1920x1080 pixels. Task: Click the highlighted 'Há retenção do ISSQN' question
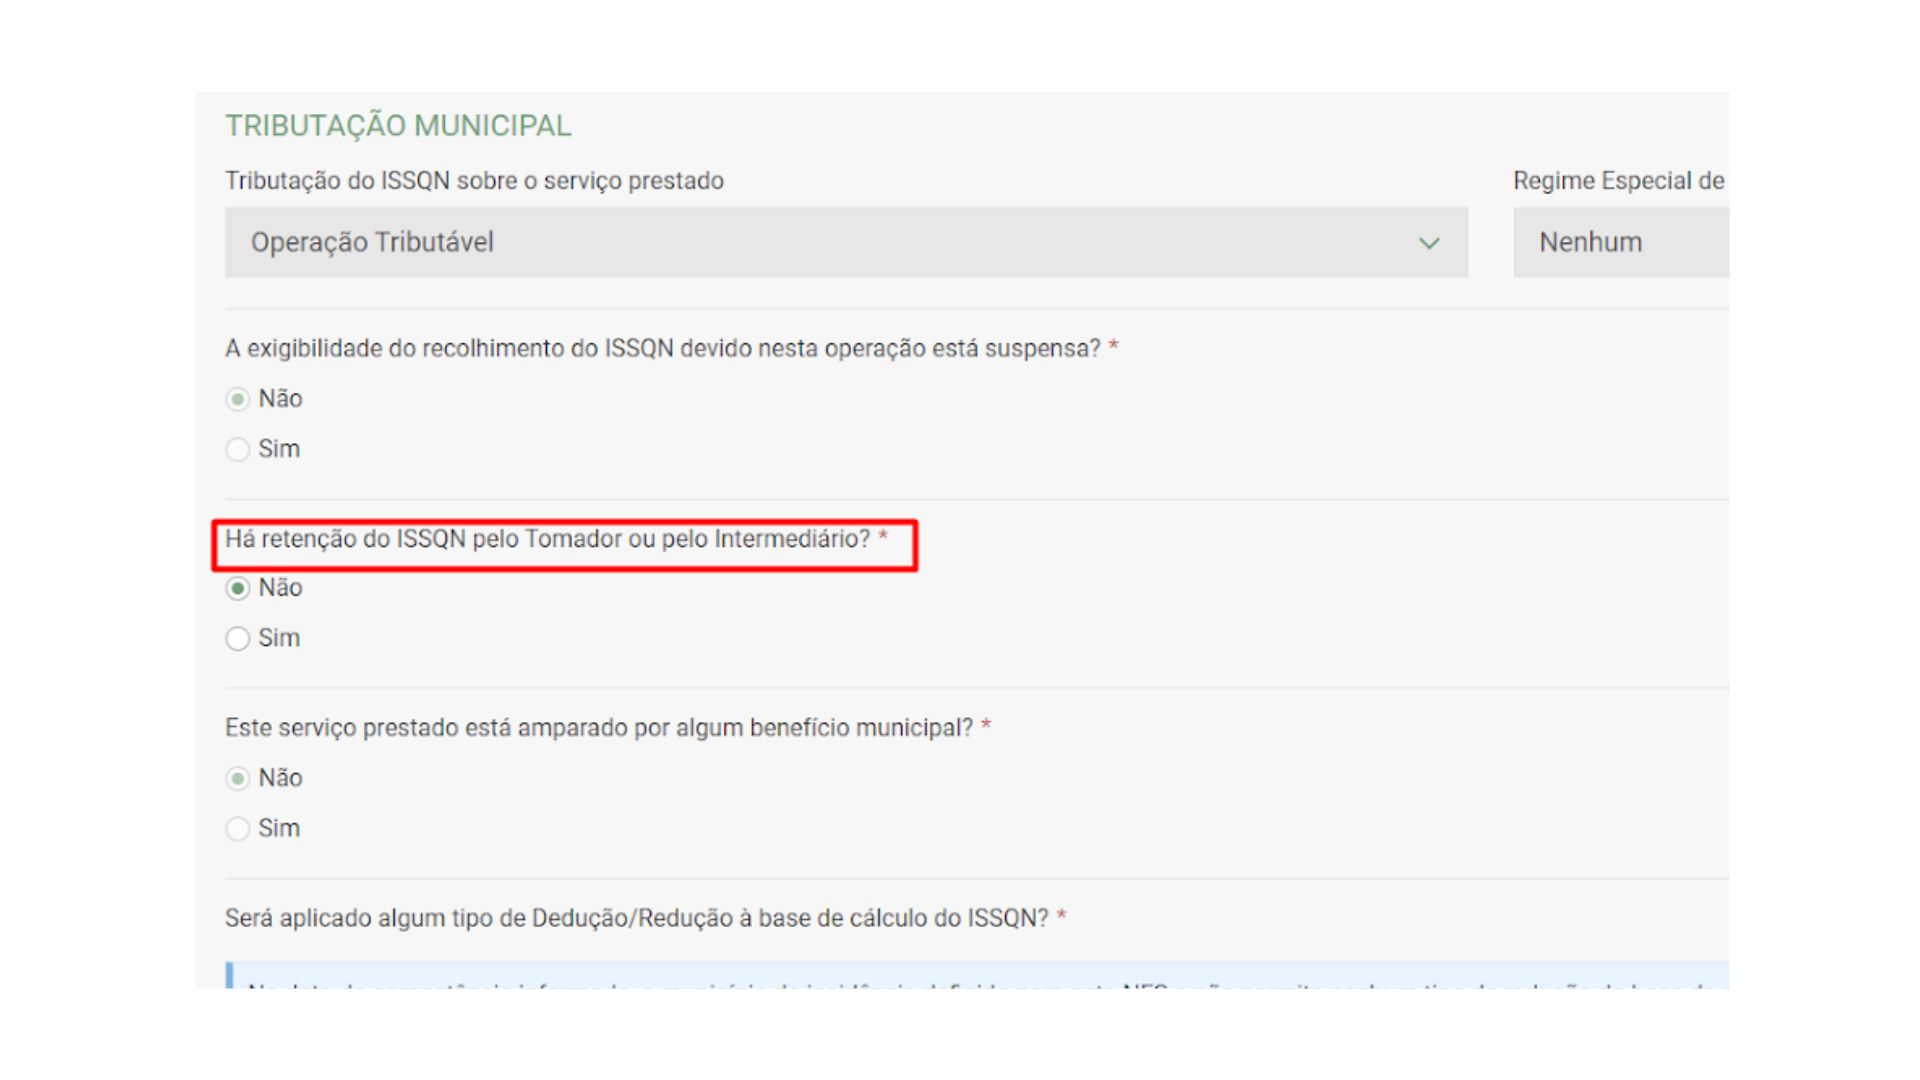click(547, 539)
